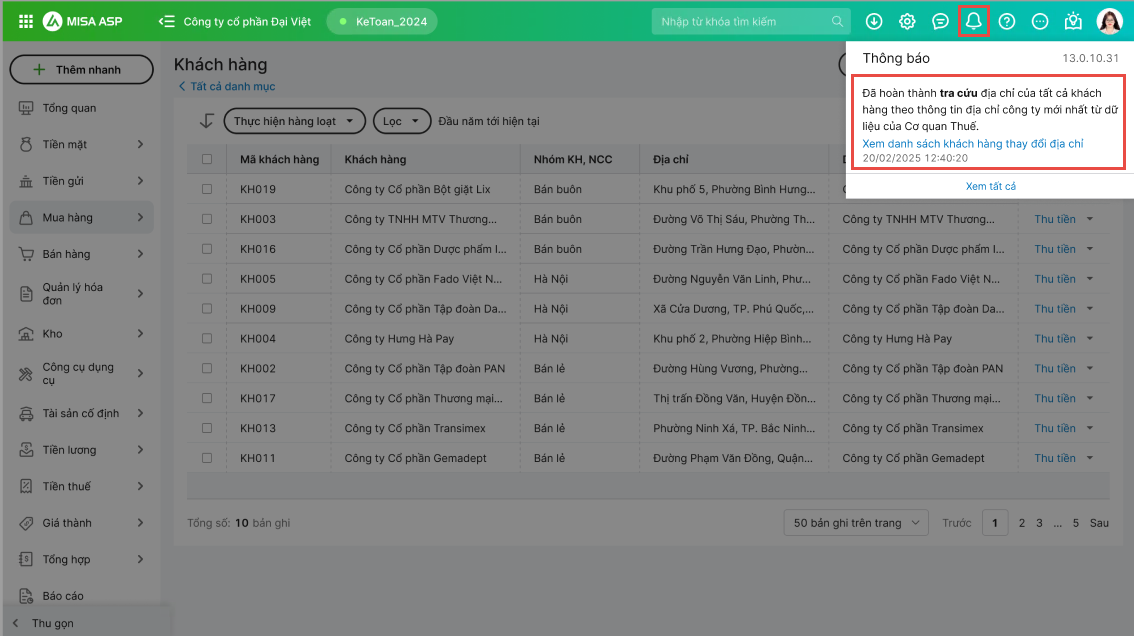Open the Giá thành menu item
This screenshot has height=636, width=1134.
point(81,522)
